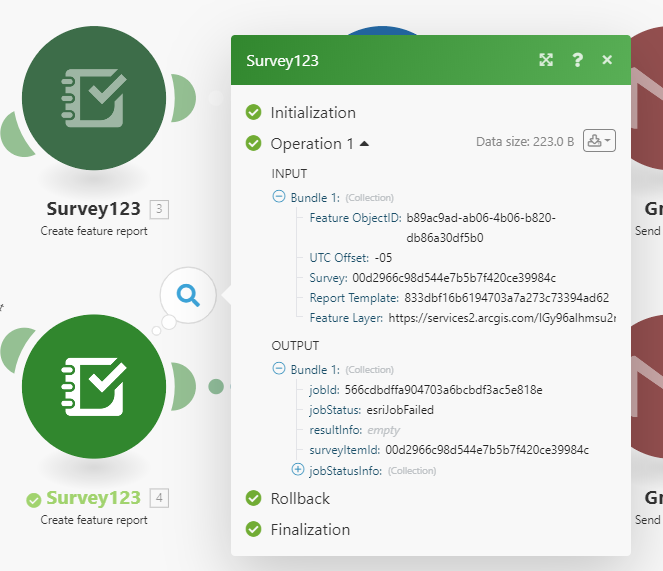
Task: Click the lower green Survey123 module title
Action: point(93,497)
